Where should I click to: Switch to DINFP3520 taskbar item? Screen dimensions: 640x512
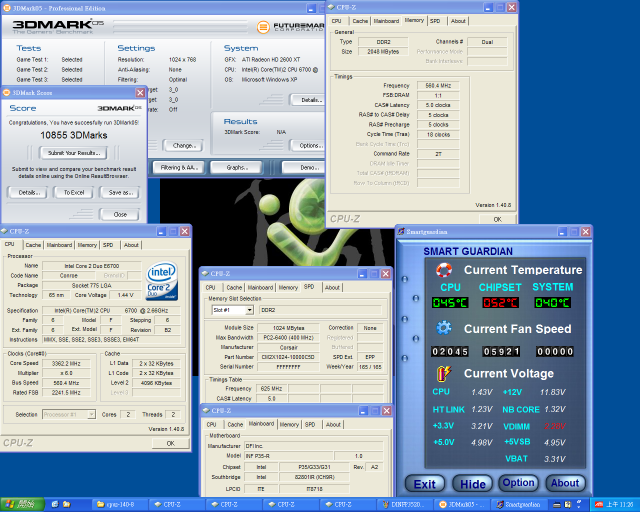tap(404, 505)
